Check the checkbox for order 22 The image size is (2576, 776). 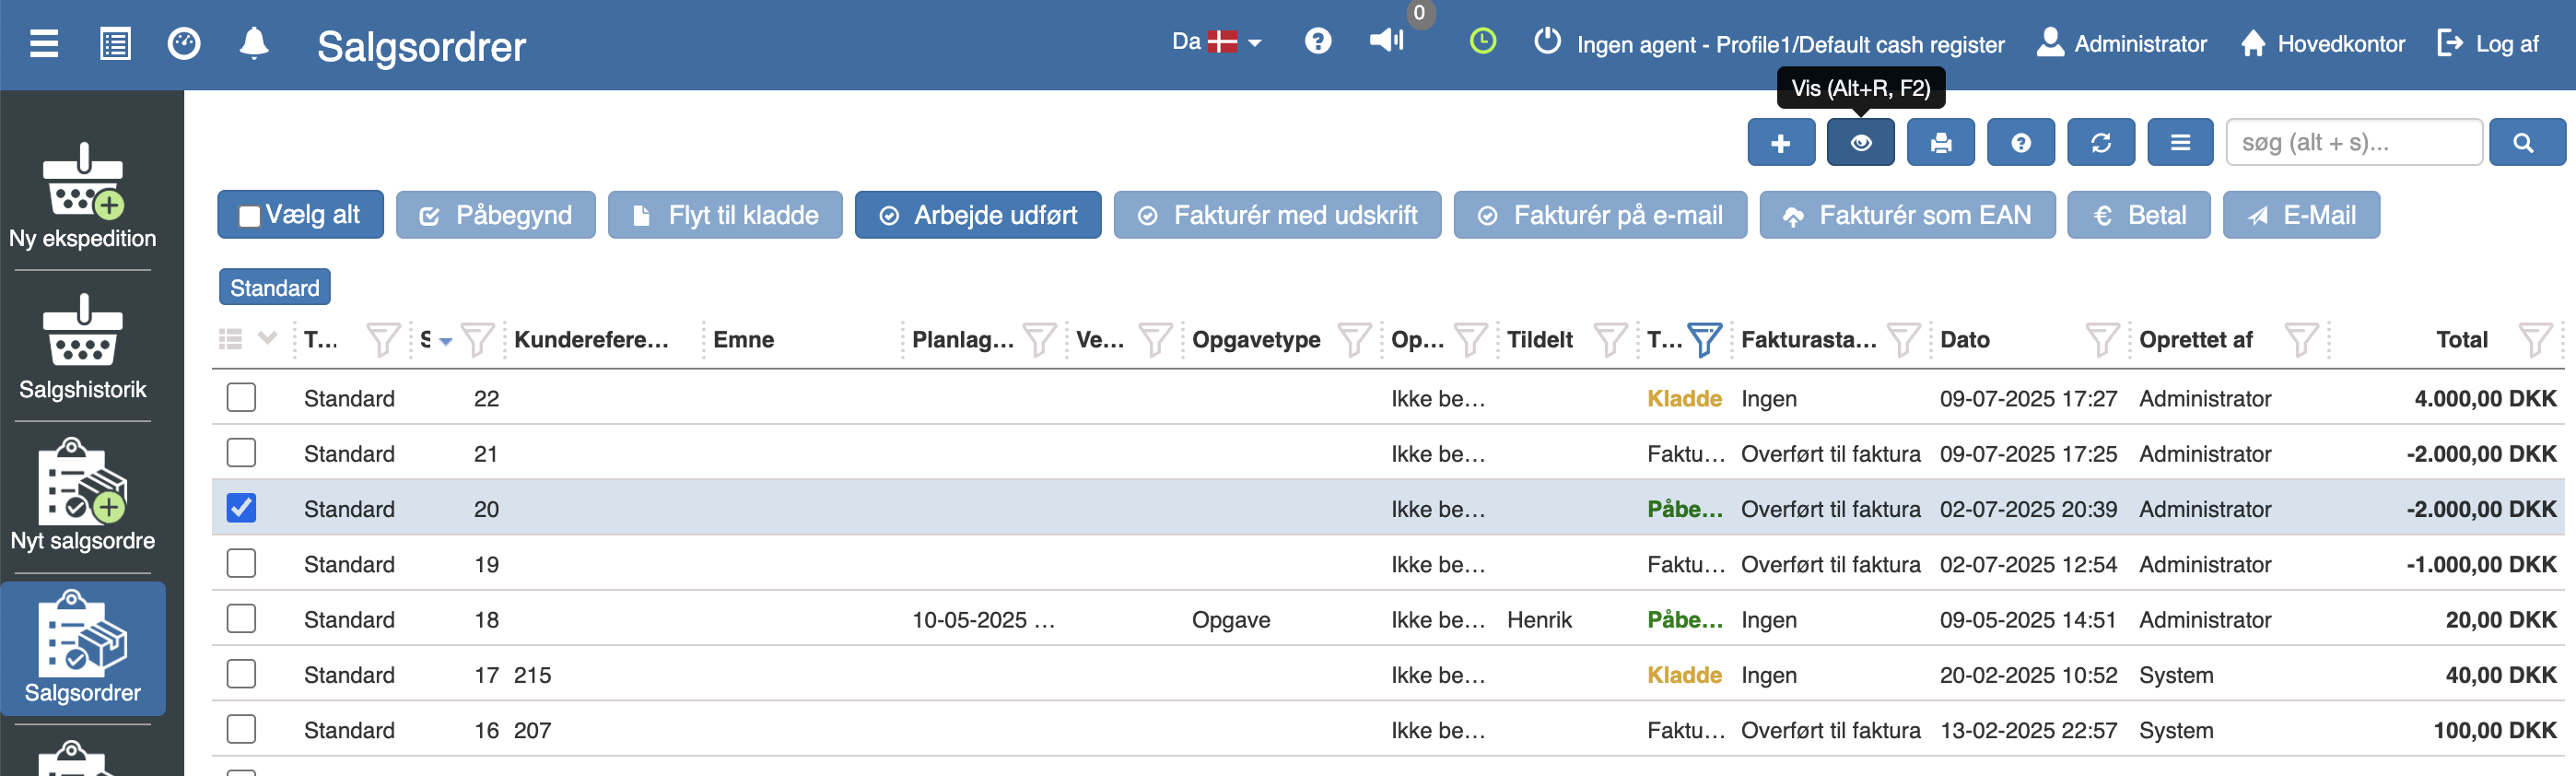(x=241, y=398)
